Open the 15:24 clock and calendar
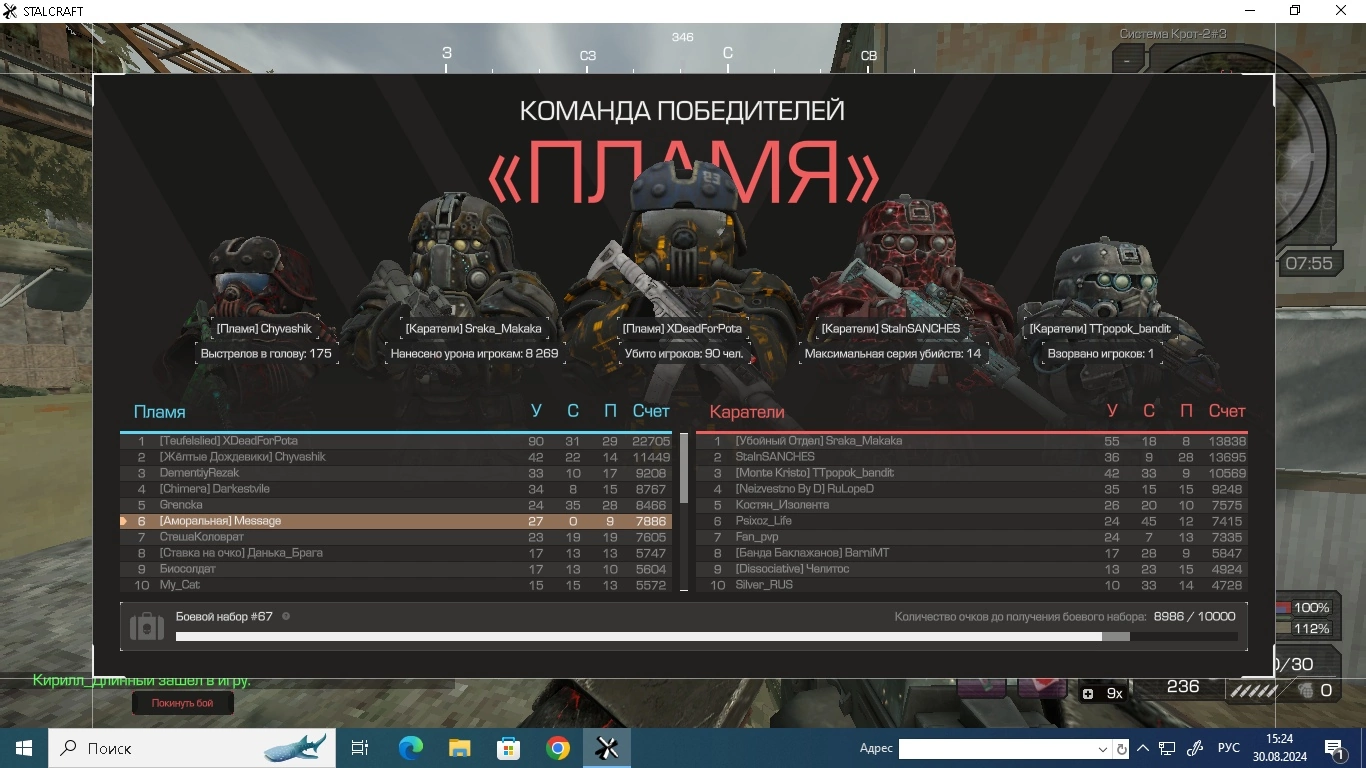Screen dimensions: 1366x768 coord(1279,748)
